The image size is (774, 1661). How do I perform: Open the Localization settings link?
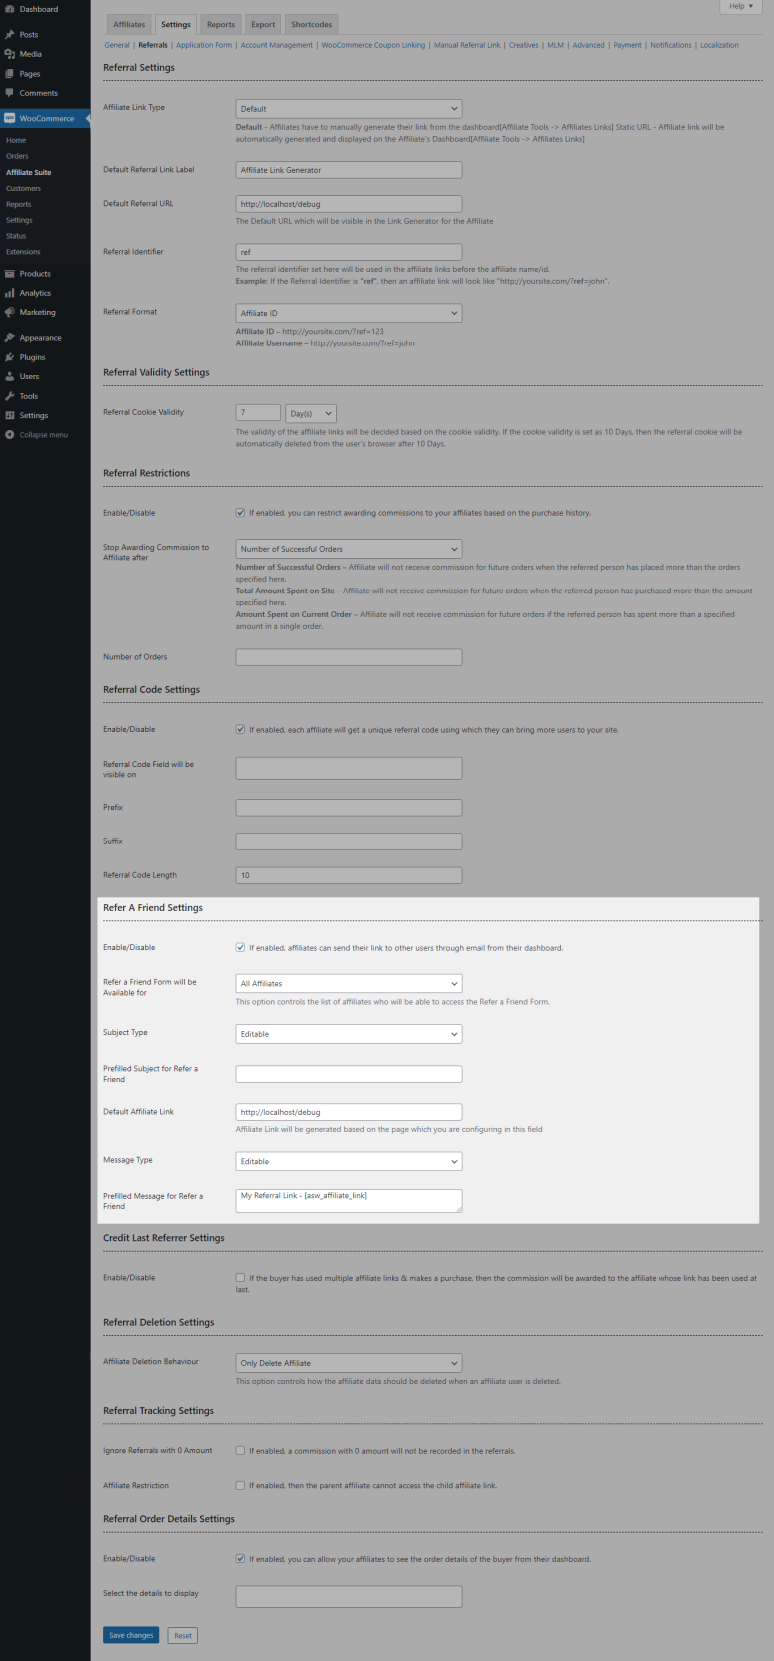720,45
